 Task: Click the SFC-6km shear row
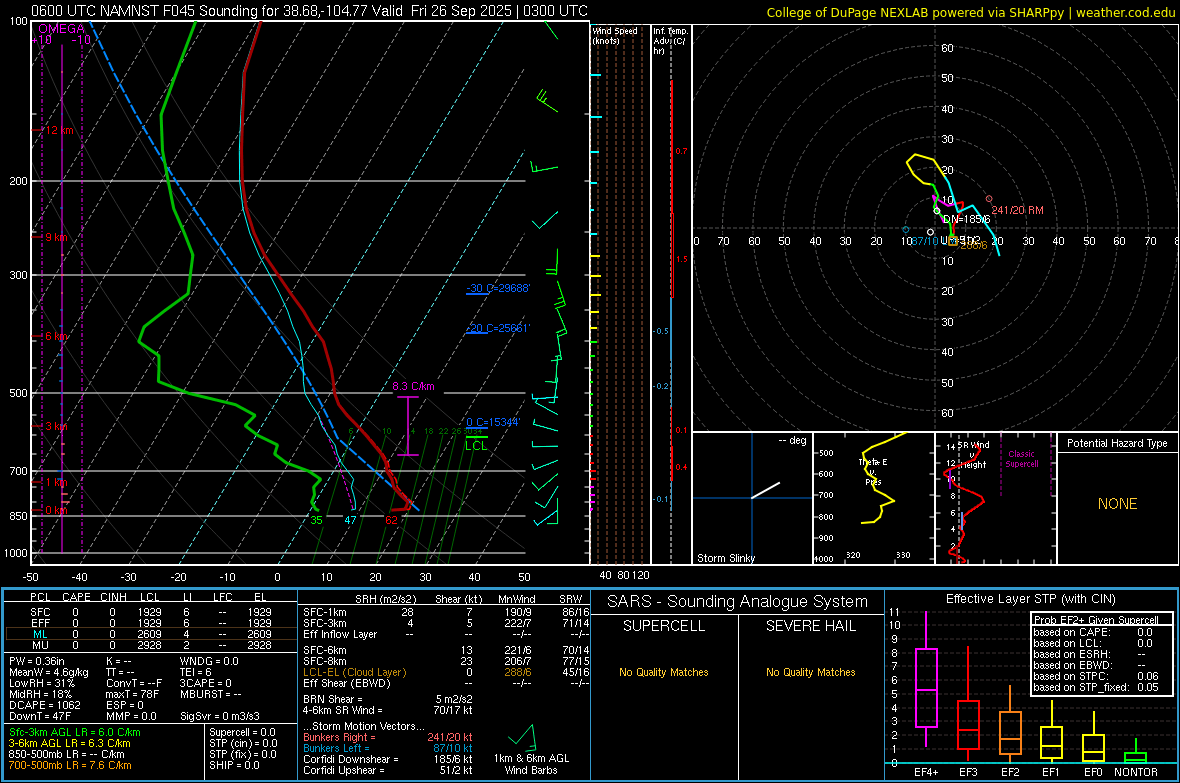(446, 650)
